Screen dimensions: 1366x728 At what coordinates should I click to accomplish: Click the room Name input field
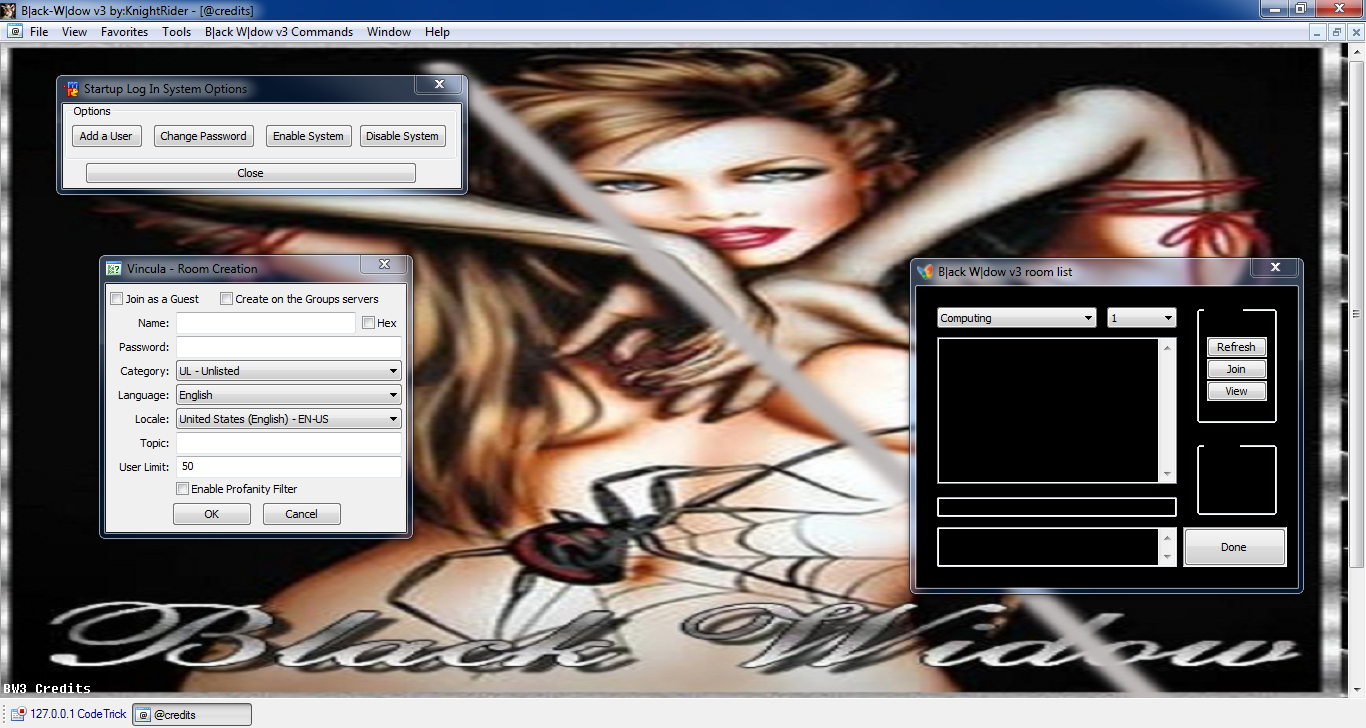coord(266,323)
